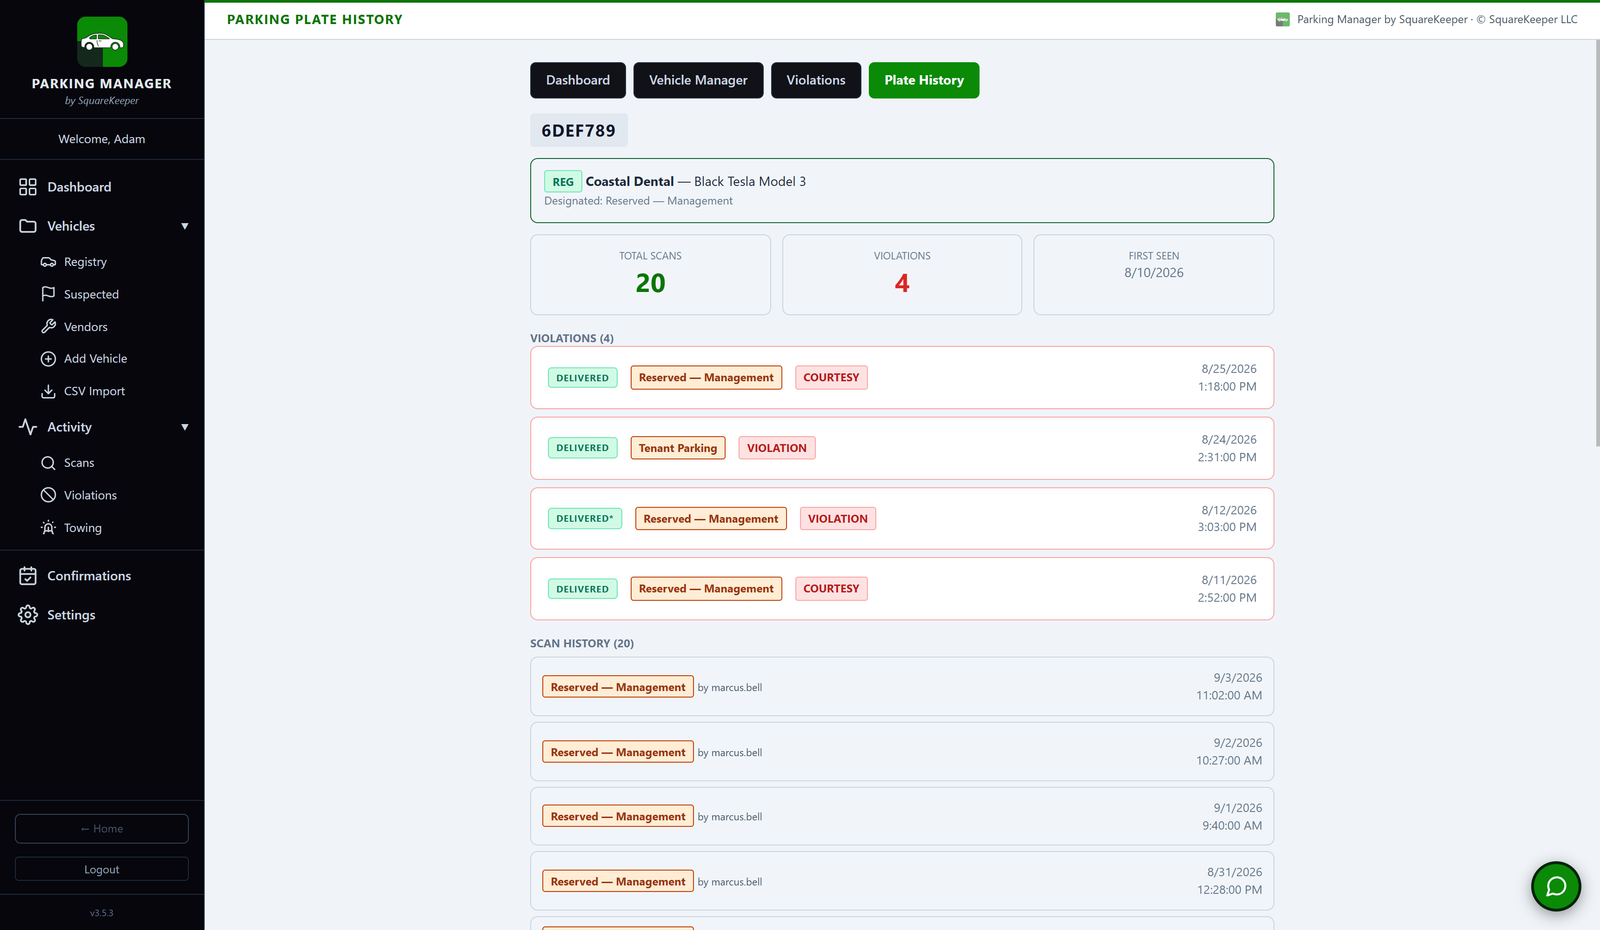Viewport: 1600px width, 930px height.
Task: Click the Home button in sidebar
Action: 102,829
